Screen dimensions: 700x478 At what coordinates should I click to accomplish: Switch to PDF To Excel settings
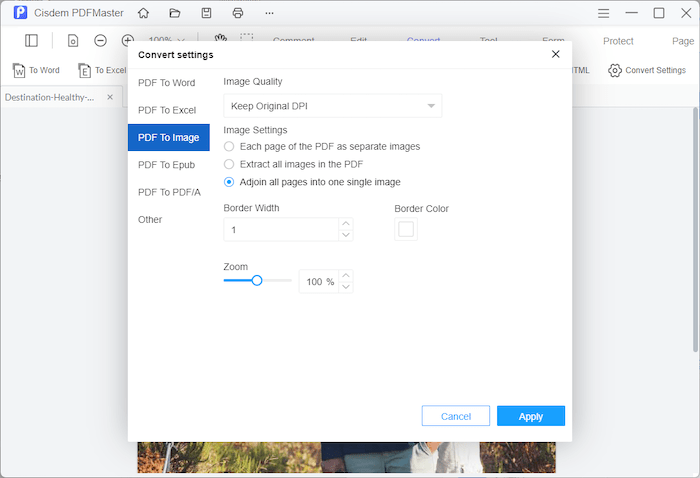(x=166, y=110)
